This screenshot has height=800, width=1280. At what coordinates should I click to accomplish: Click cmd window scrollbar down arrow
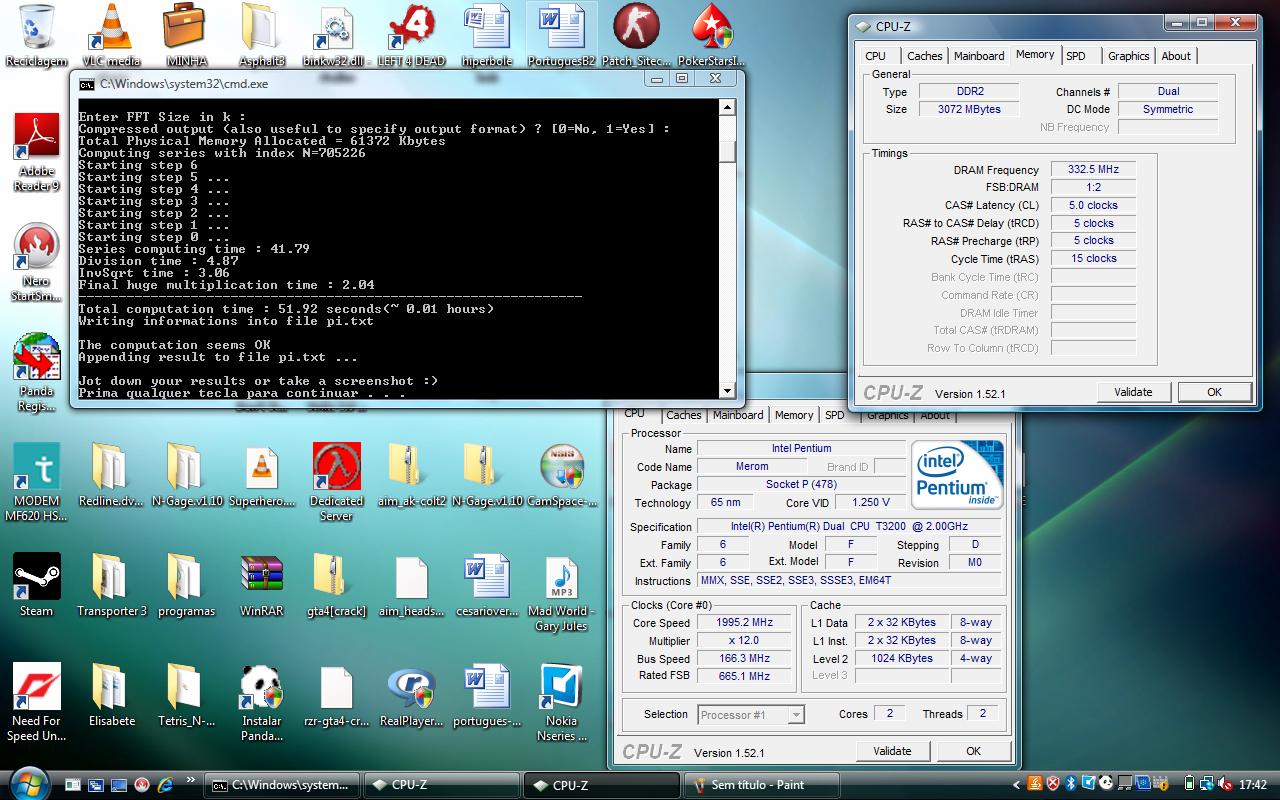[x=728, y=391]
